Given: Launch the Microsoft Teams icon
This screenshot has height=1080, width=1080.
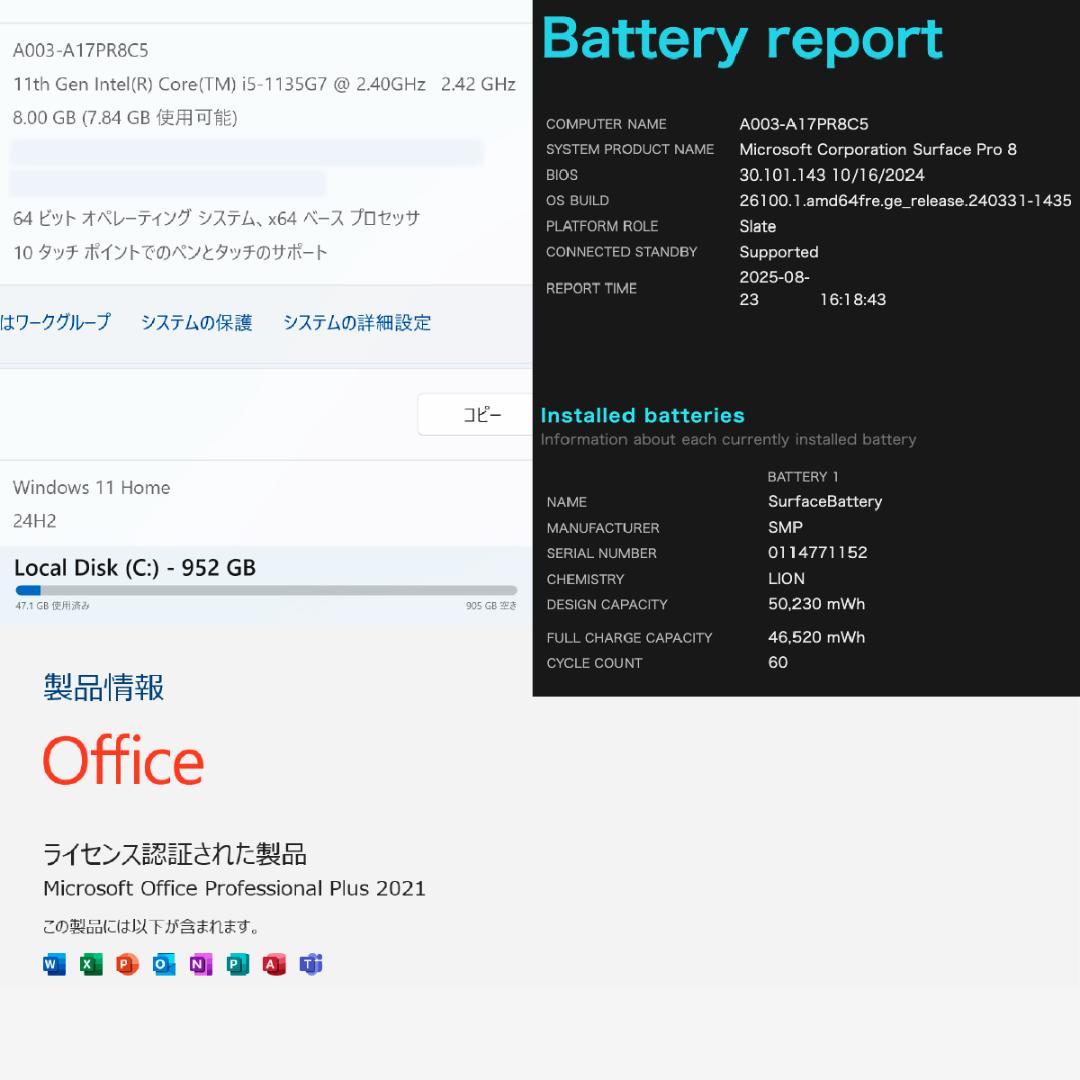Looking at the screenshot, I should point(311,964).
